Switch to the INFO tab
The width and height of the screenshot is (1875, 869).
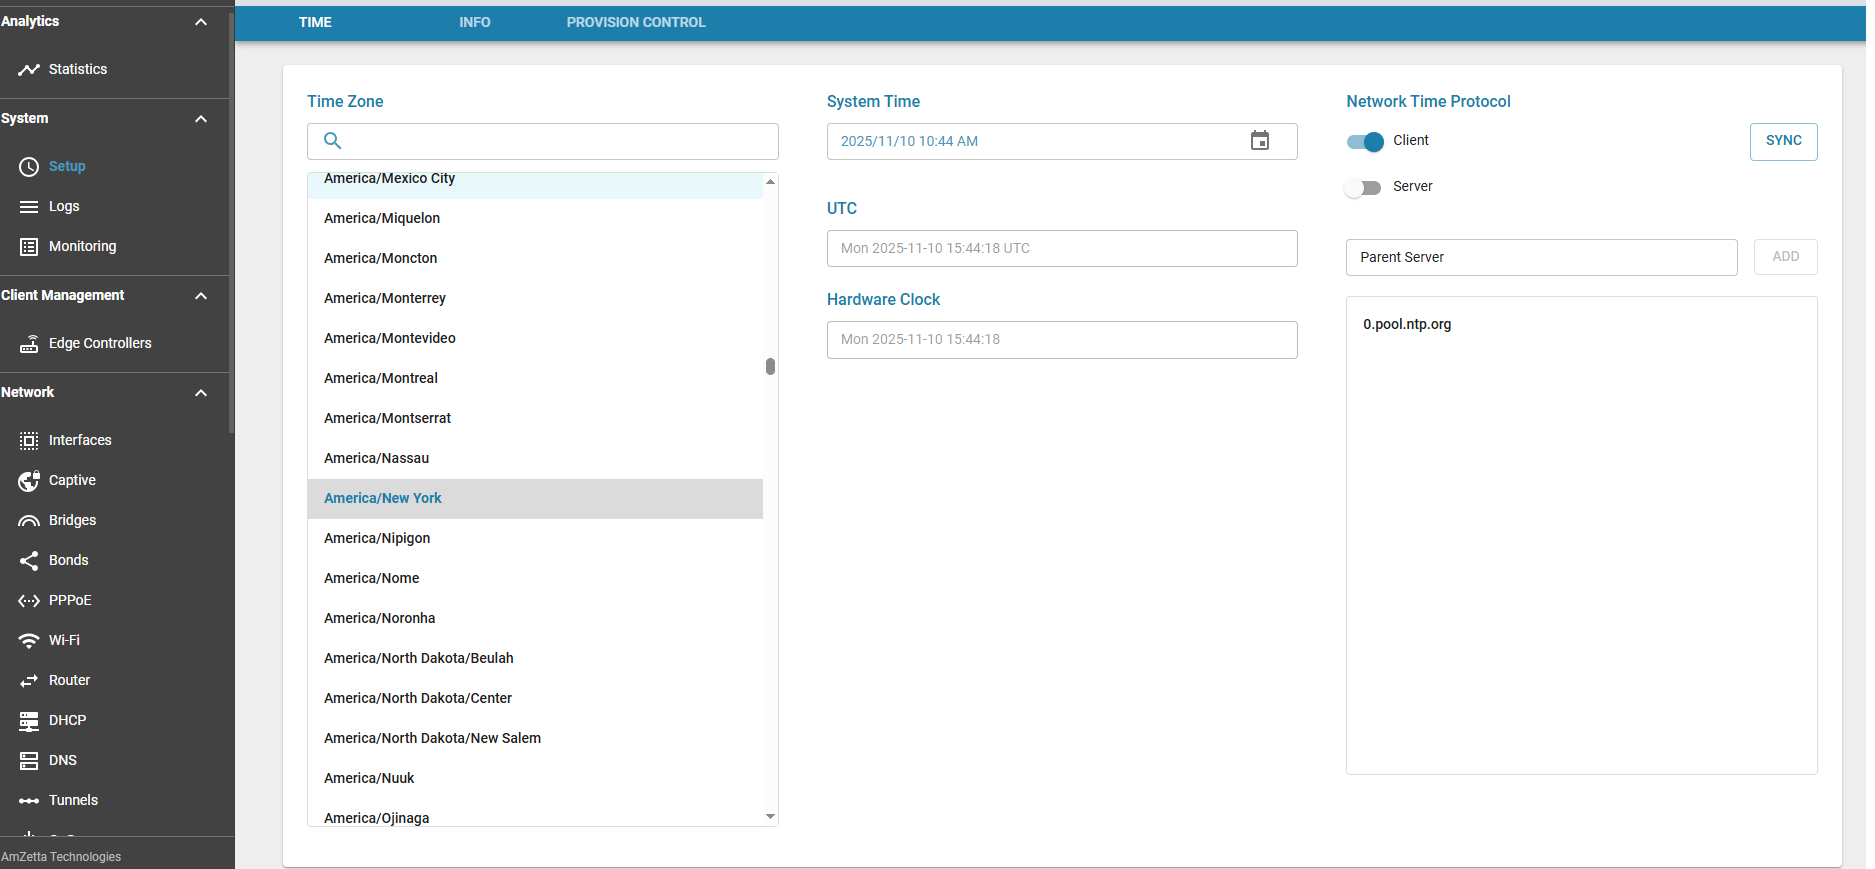[x=474, y=22]
